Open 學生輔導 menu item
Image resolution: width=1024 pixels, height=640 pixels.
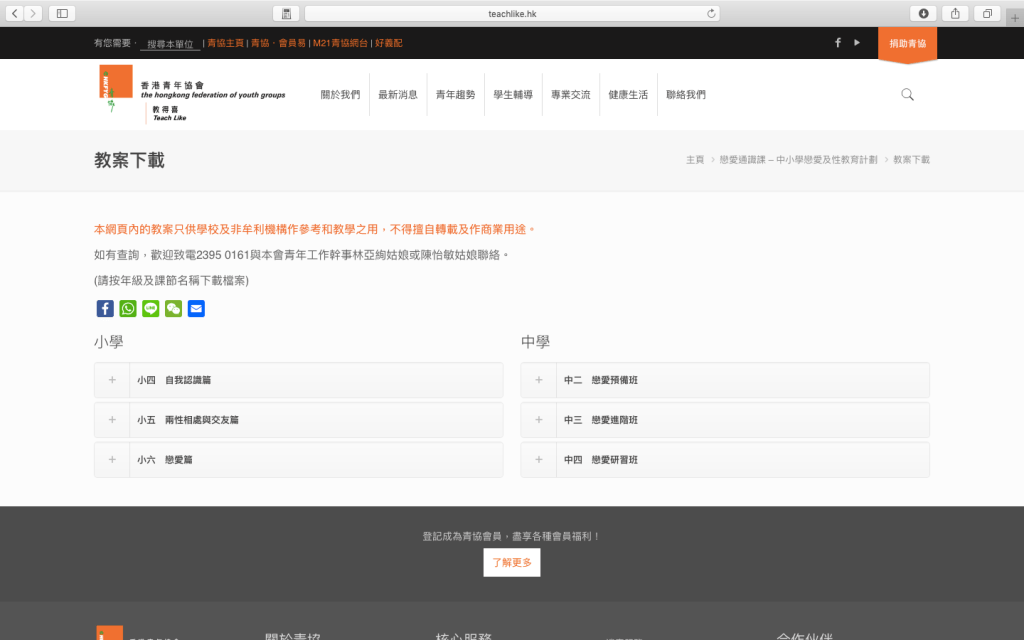click(x=513, y=95)
